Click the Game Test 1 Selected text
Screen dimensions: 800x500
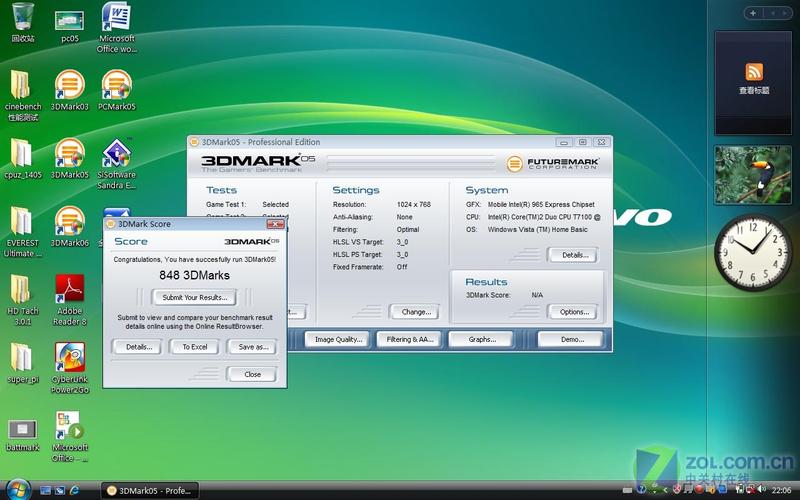tap(276, 205)
